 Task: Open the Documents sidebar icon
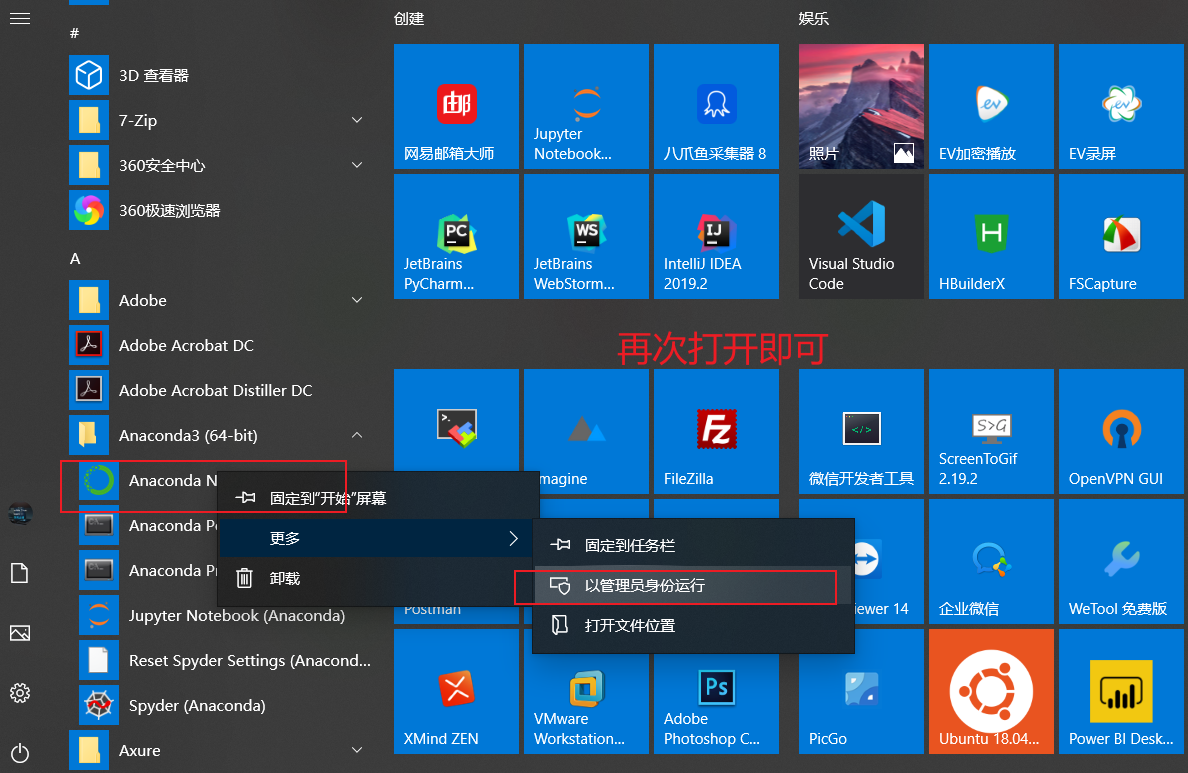pos(20,573)
